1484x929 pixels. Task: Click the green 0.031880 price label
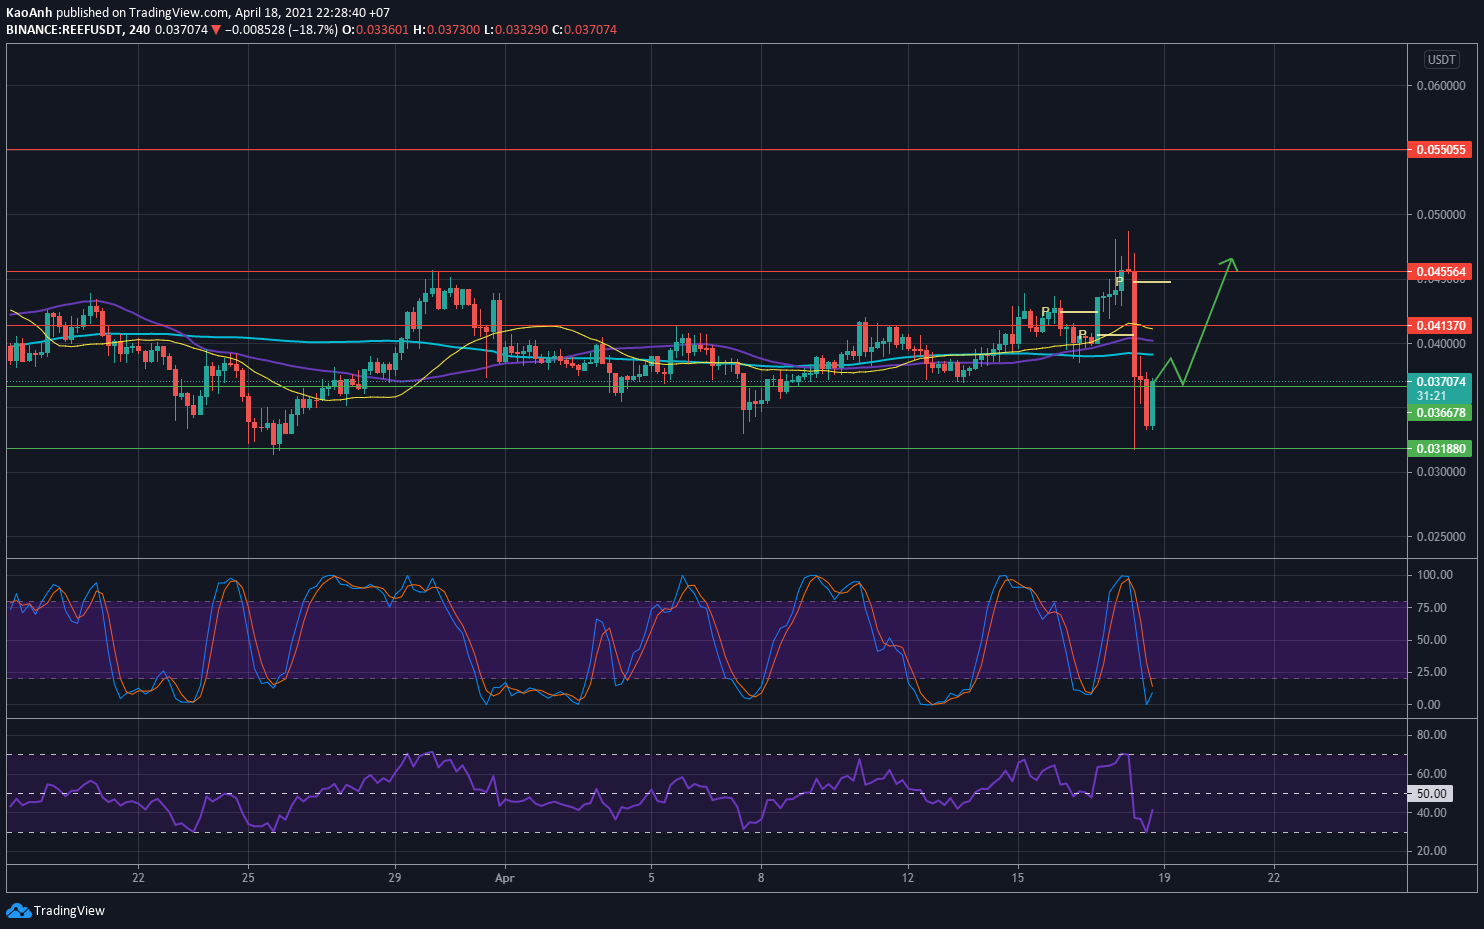(1439, 449)
